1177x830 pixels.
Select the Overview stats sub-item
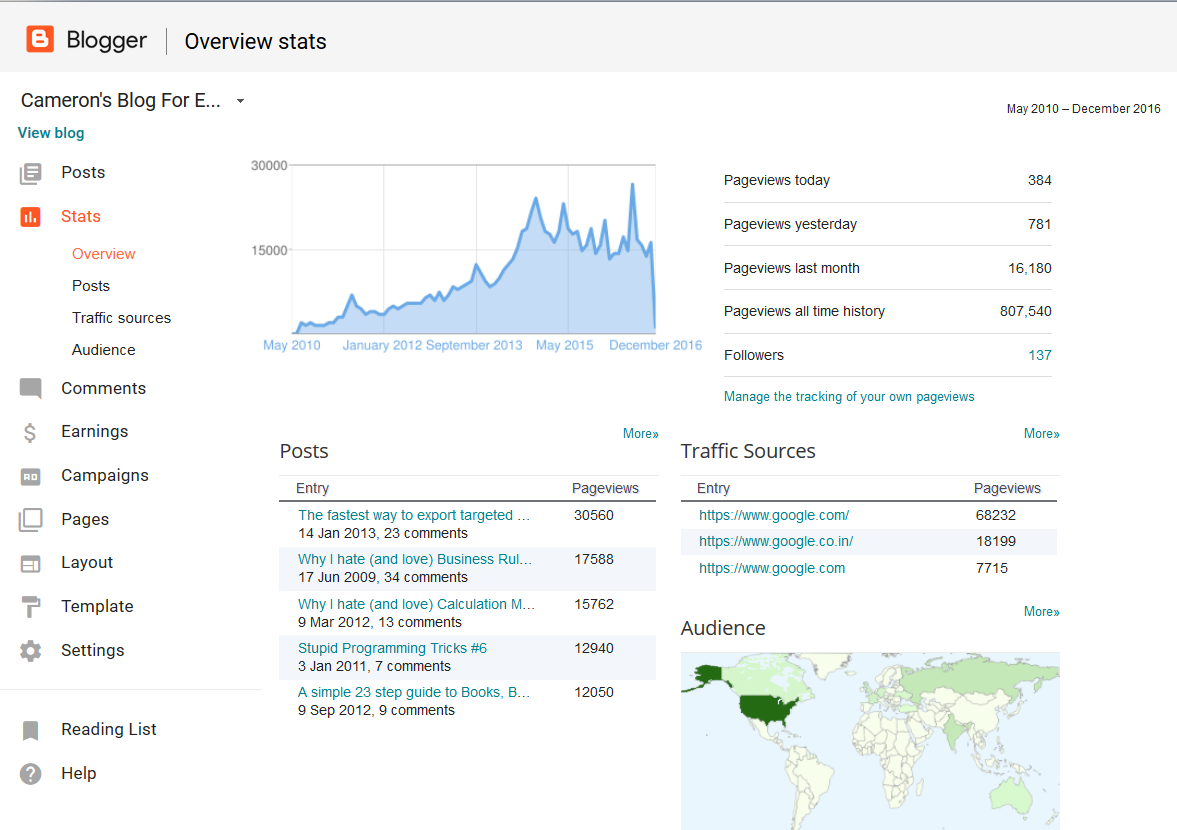(104, 254)
